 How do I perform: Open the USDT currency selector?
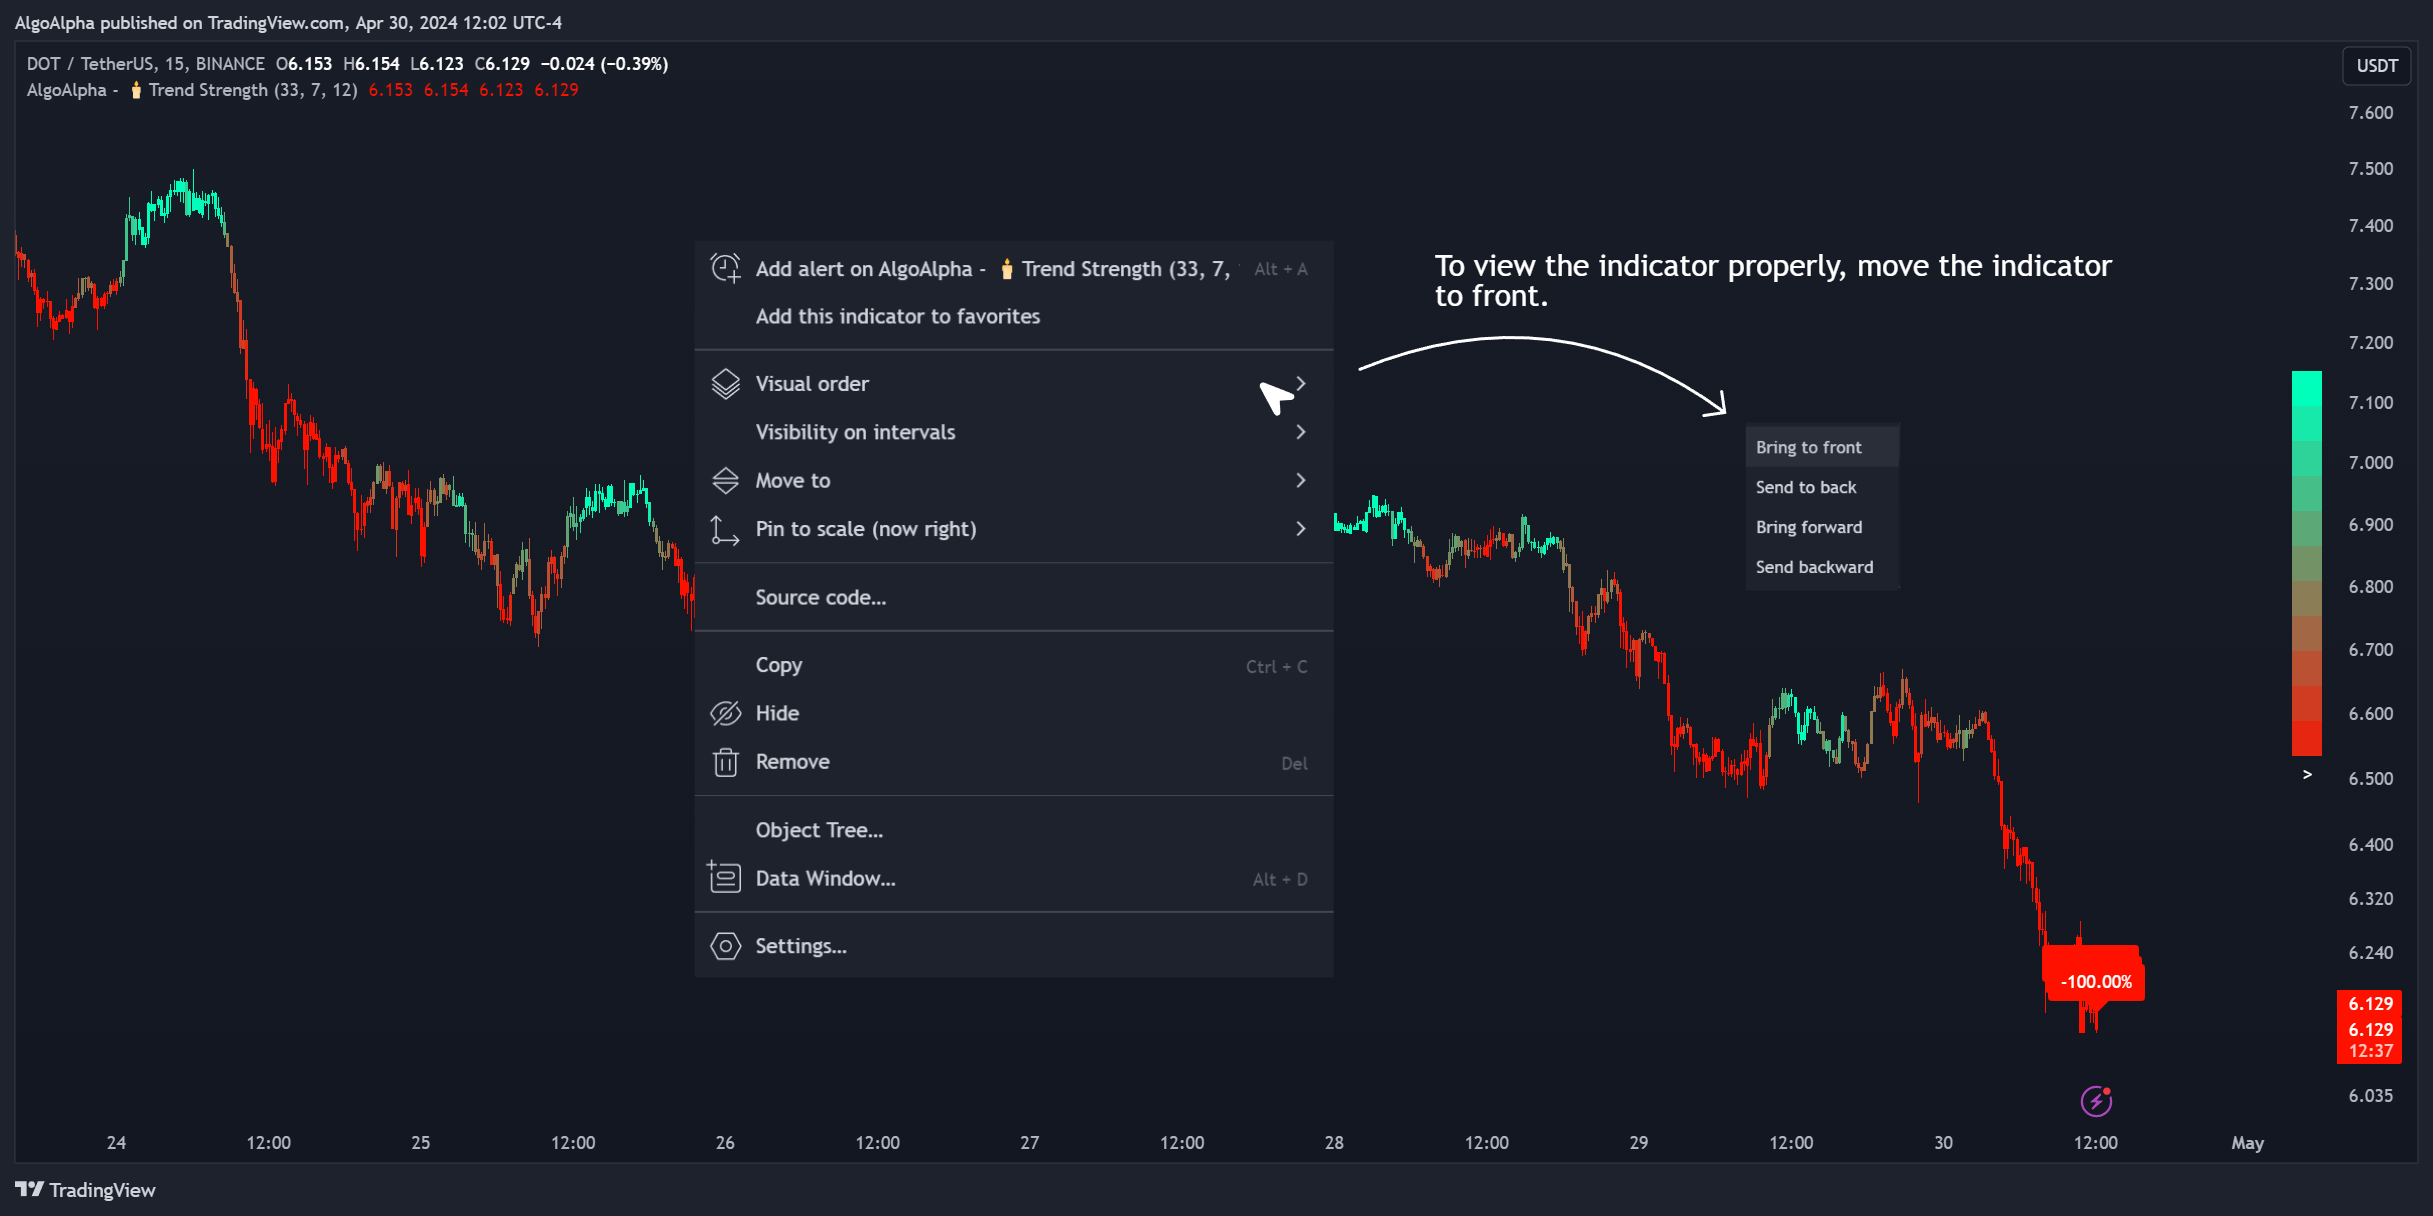click(x=2376, y=66)
